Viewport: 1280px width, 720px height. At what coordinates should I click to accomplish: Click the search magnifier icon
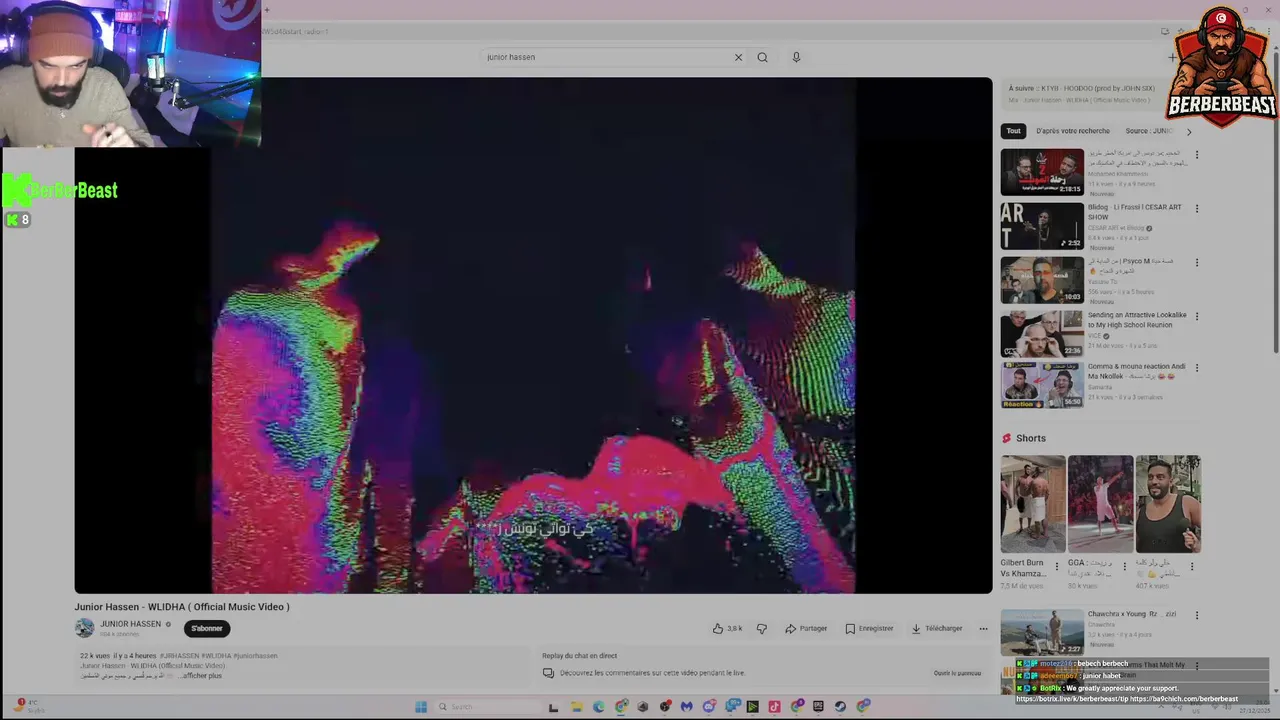tap(762, 57)
